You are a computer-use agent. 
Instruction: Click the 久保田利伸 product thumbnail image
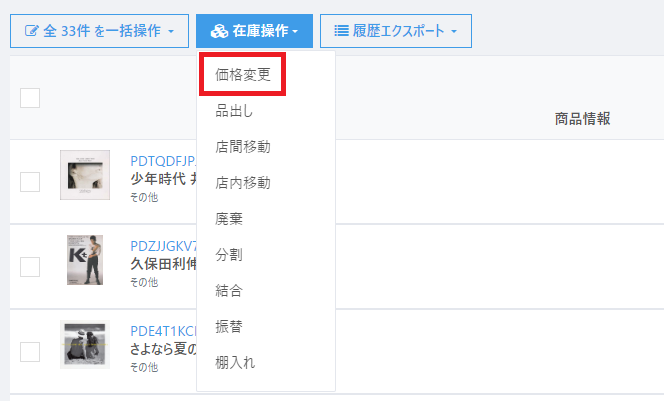coord(84,260)
